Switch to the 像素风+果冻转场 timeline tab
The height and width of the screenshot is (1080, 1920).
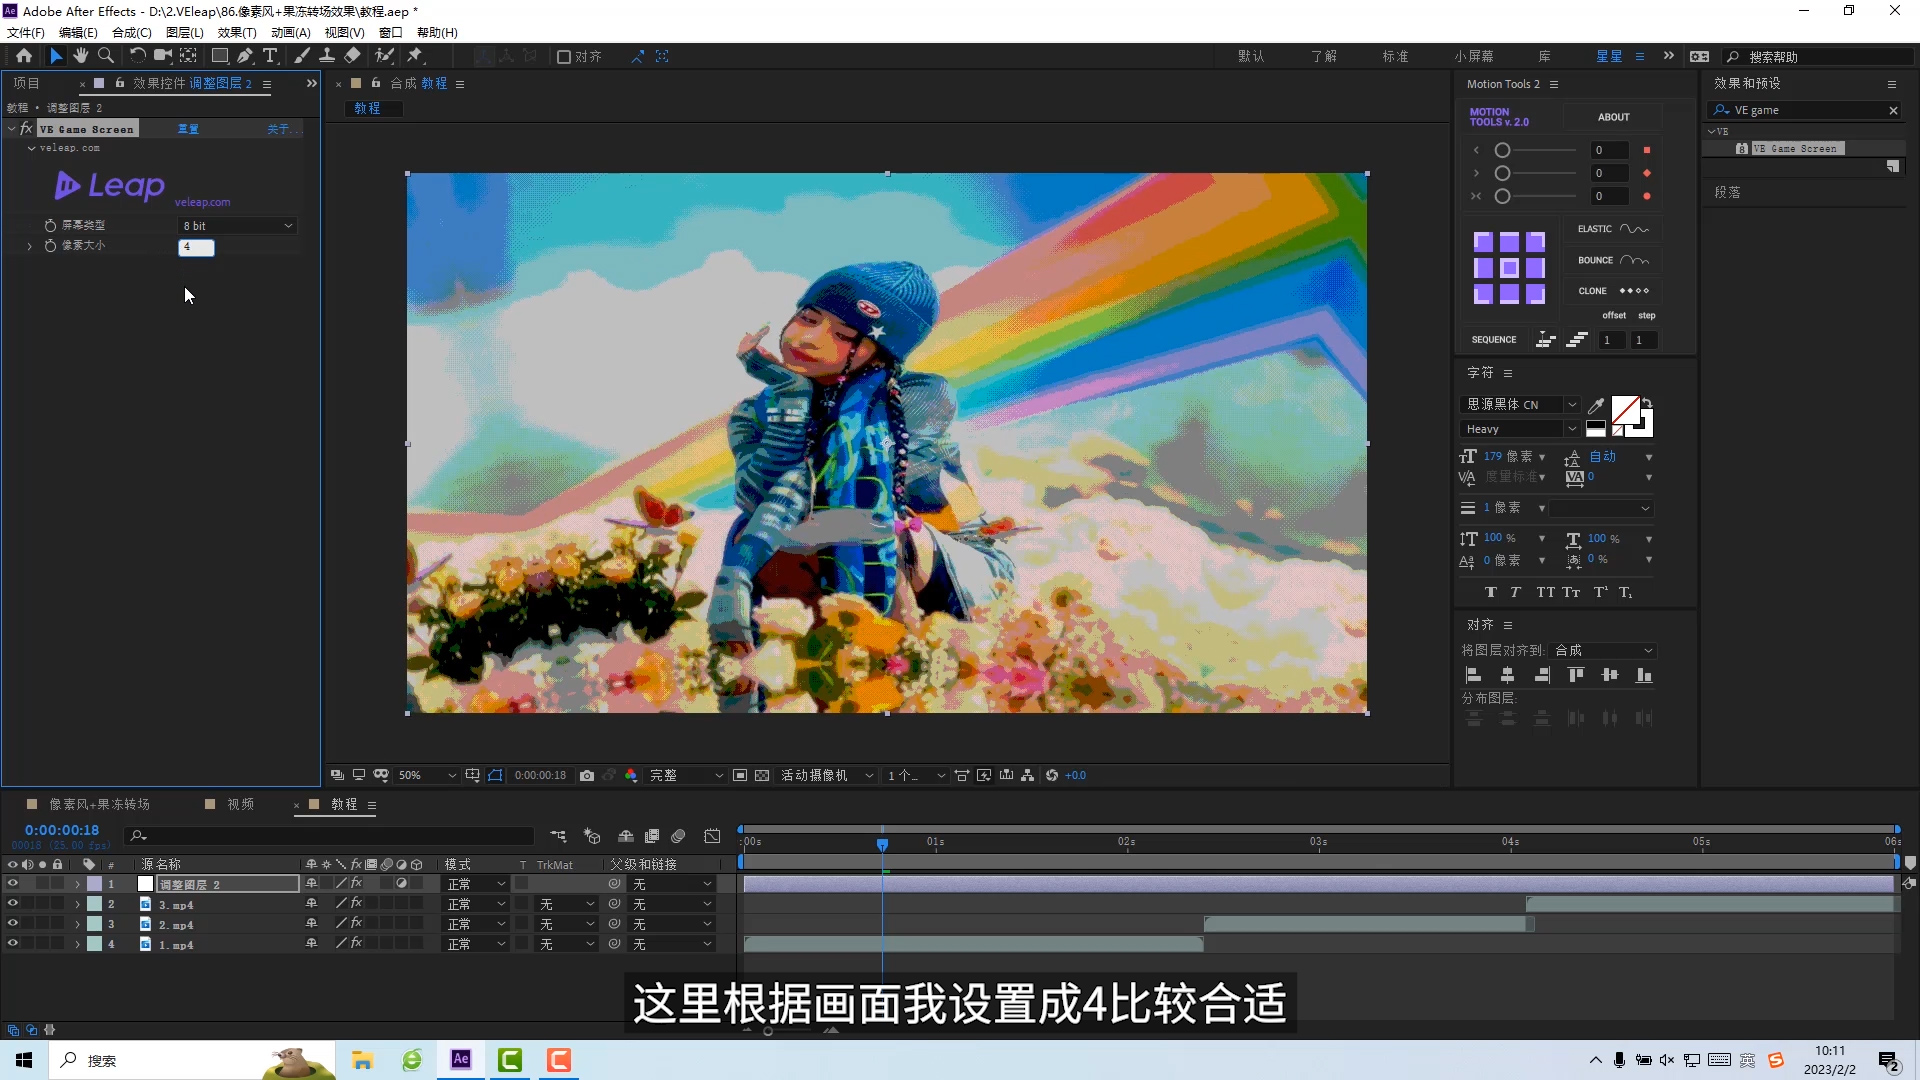[x=99, y=804]
